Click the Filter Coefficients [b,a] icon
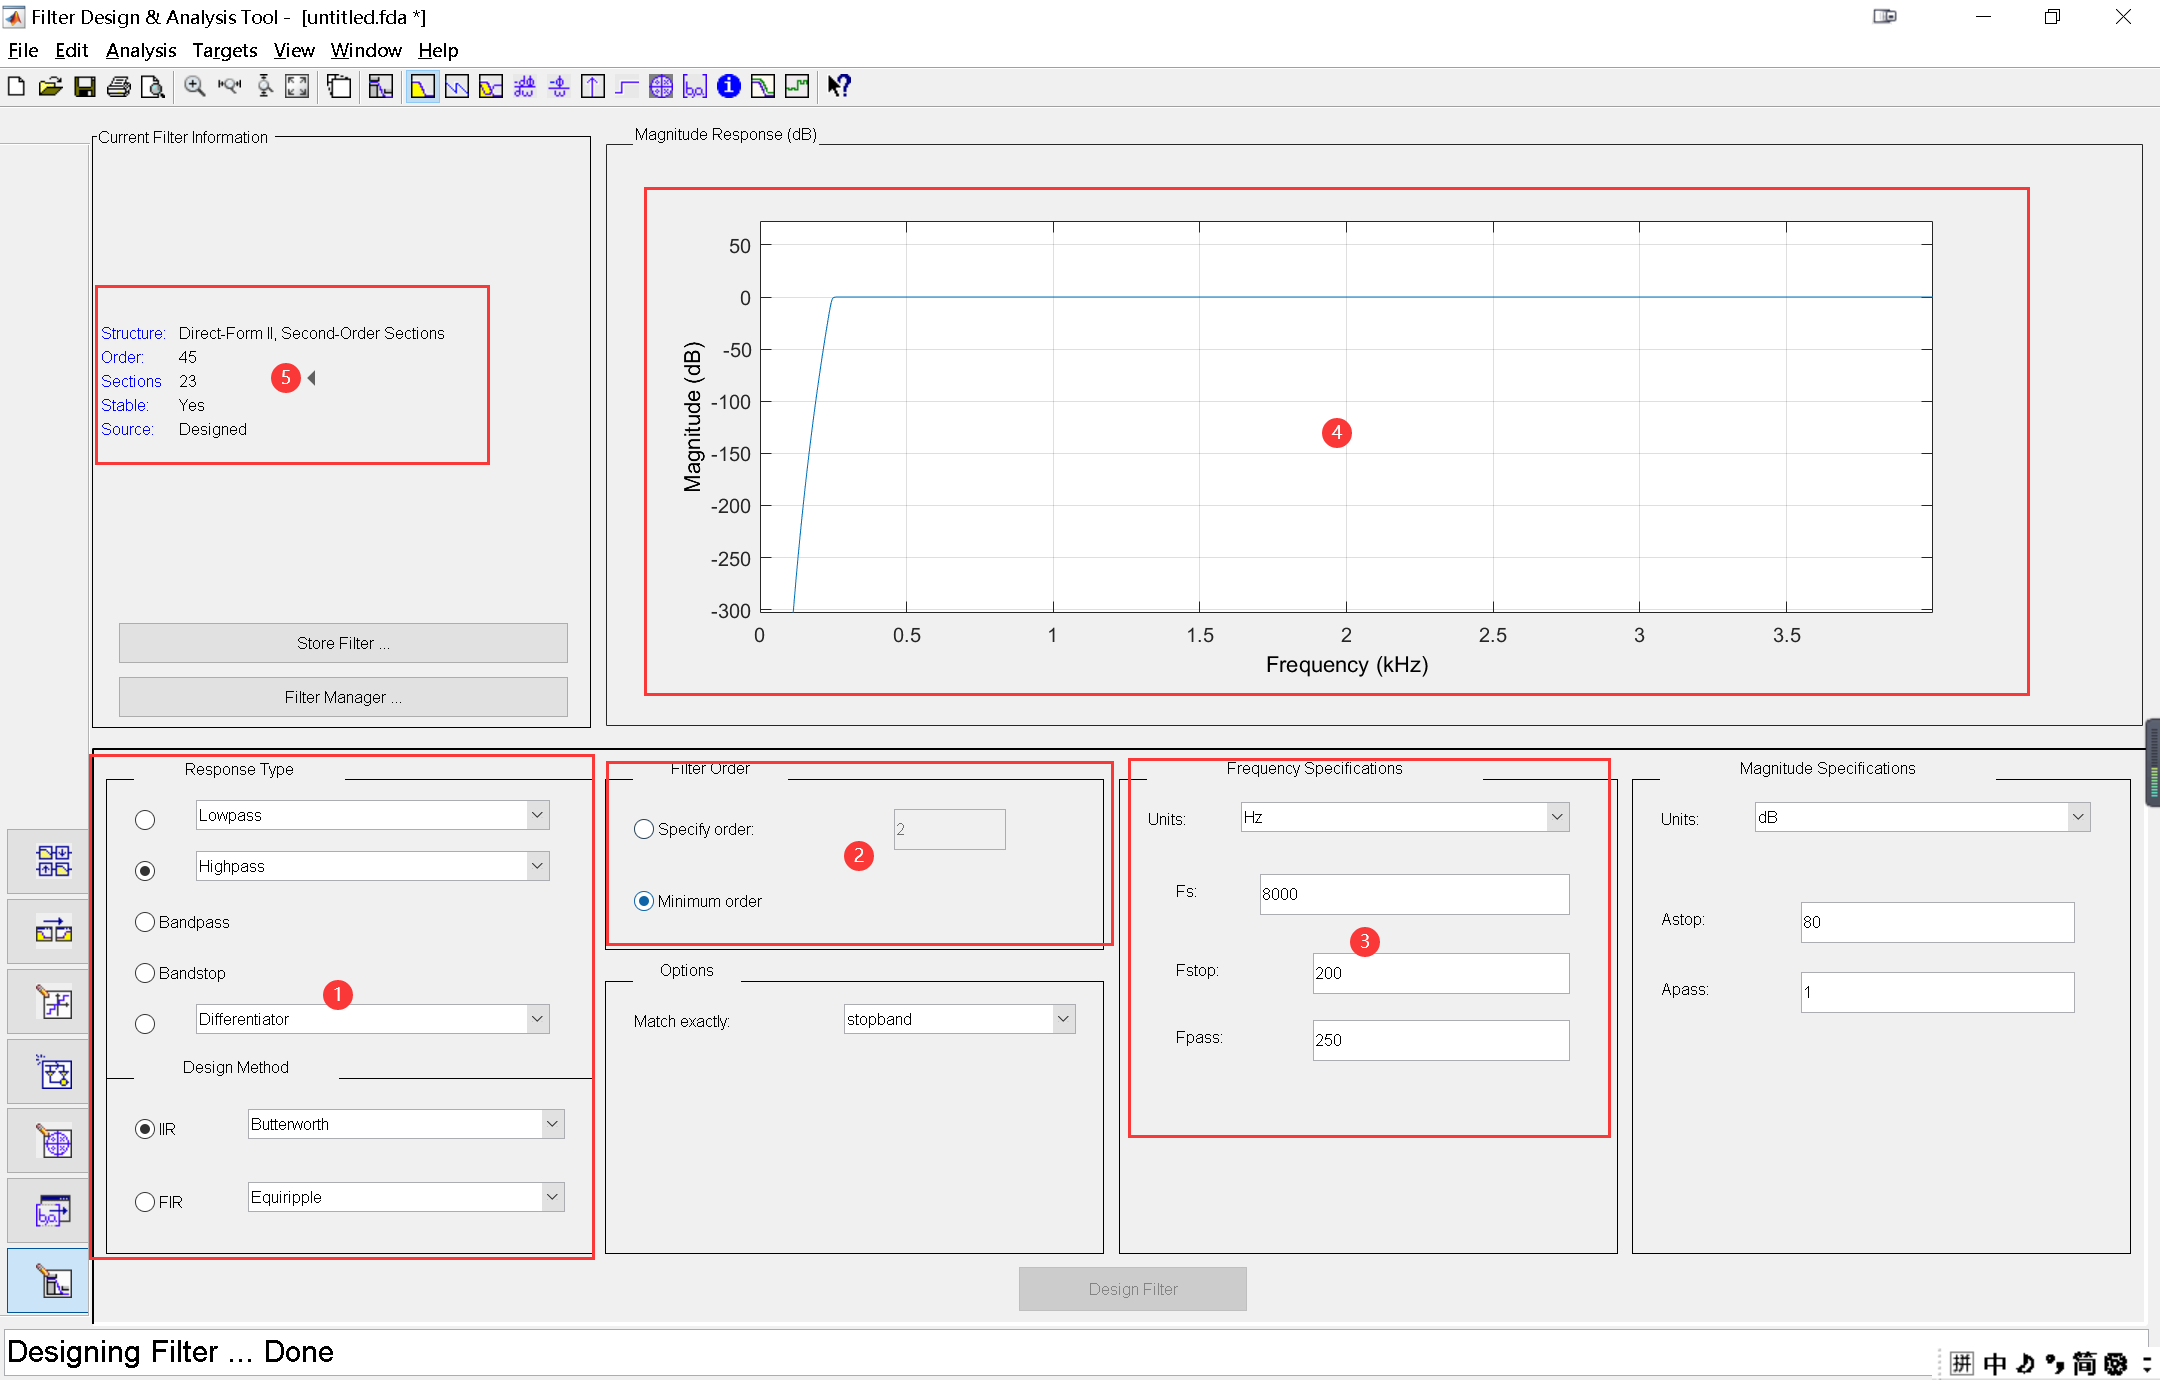This screenshot has width=2160, height=1380. click(695, 87)
